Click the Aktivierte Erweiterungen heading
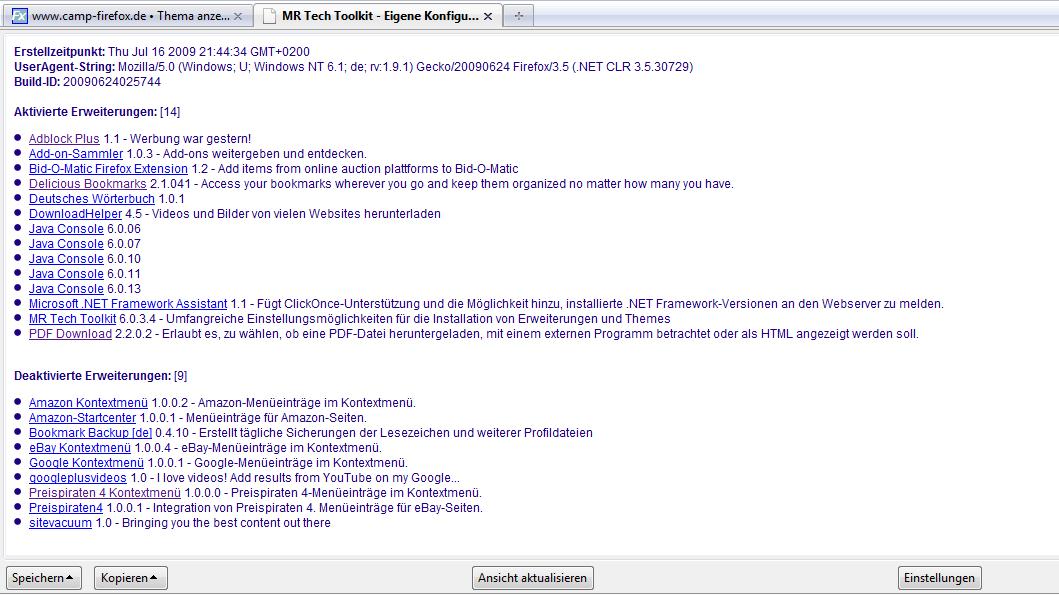 pyautogui.click(x=85, y=111)
